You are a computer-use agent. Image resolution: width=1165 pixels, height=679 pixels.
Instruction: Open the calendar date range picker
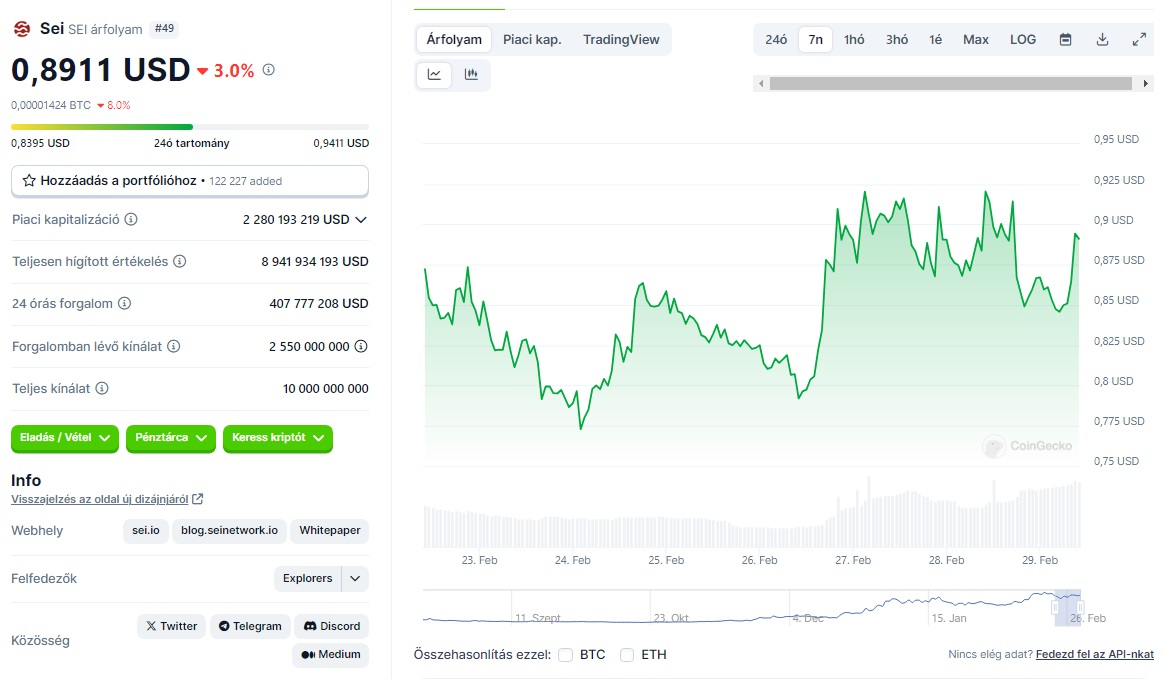[1065, 39]
